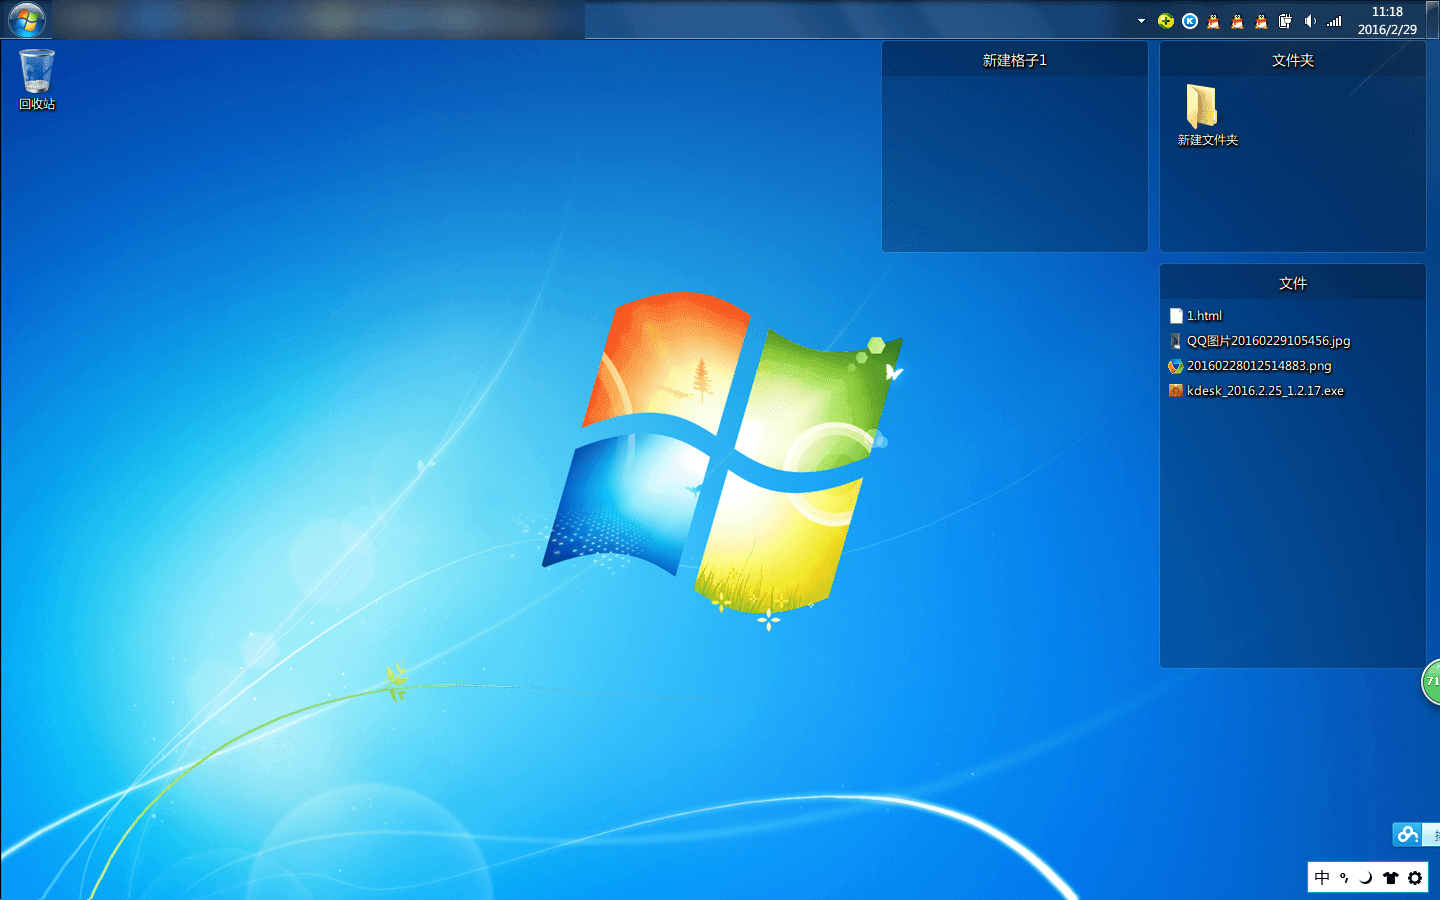Viewport: 1440px width, 900px height.
Task: Toggle the 中 Chinese input mode
Action: tap(1322, 877)
